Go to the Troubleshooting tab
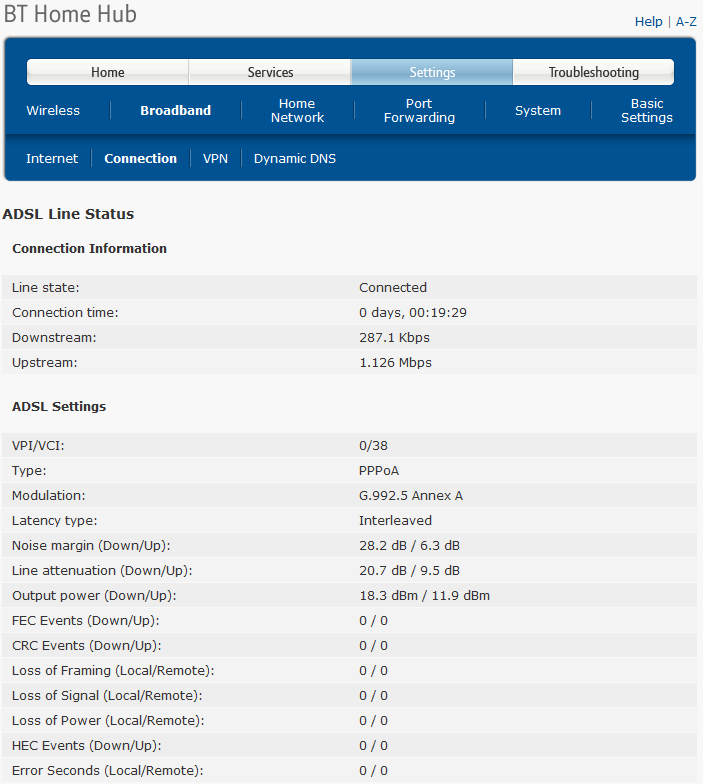Viewport: 703px width, 784px height. (x=593, y=72)
